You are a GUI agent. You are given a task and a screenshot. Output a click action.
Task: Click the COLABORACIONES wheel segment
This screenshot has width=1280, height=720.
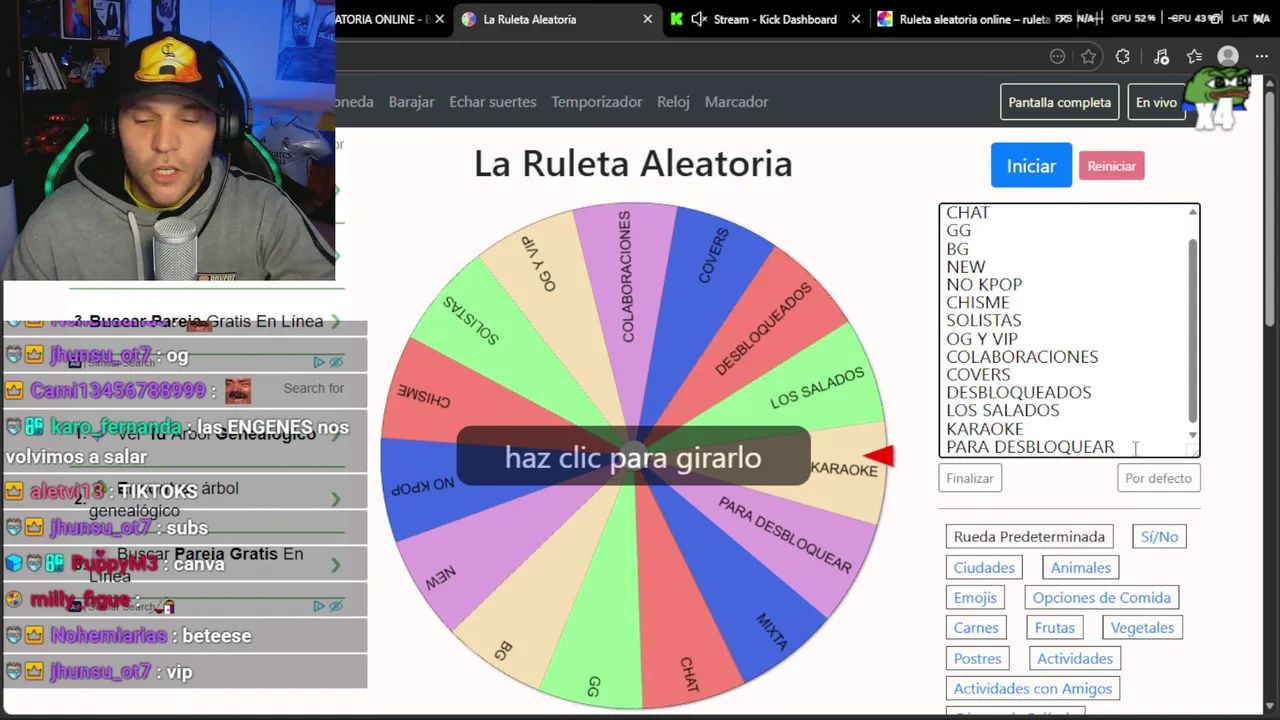(x=625, y=276)
